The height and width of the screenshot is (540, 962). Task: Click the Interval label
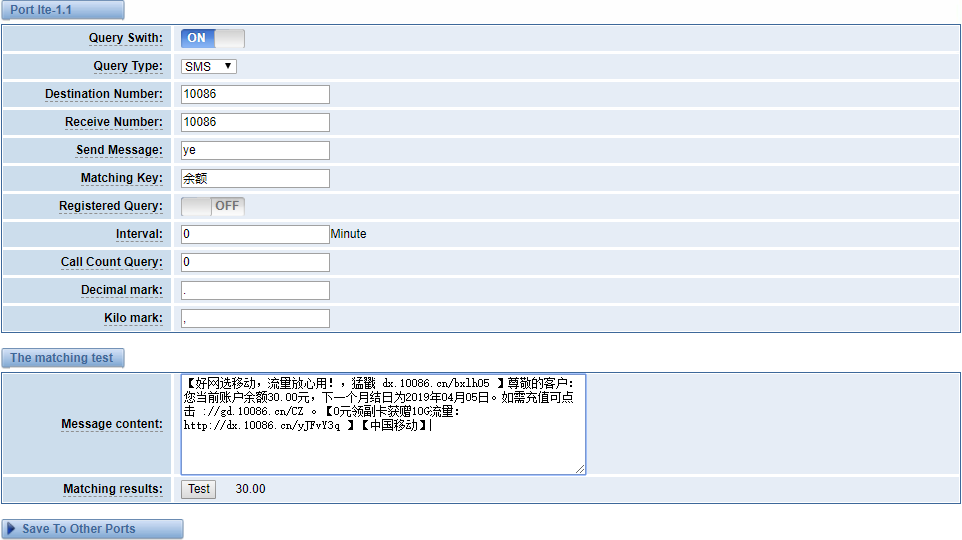click(x=139, y=234)
